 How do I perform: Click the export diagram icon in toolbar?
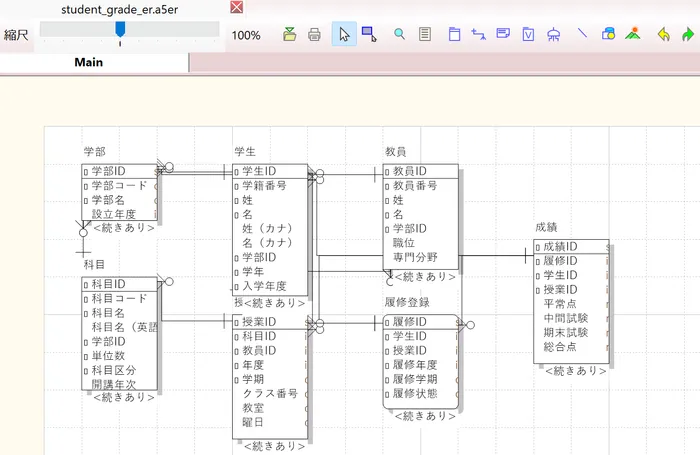pyautogui.click(x=290, y=34)
